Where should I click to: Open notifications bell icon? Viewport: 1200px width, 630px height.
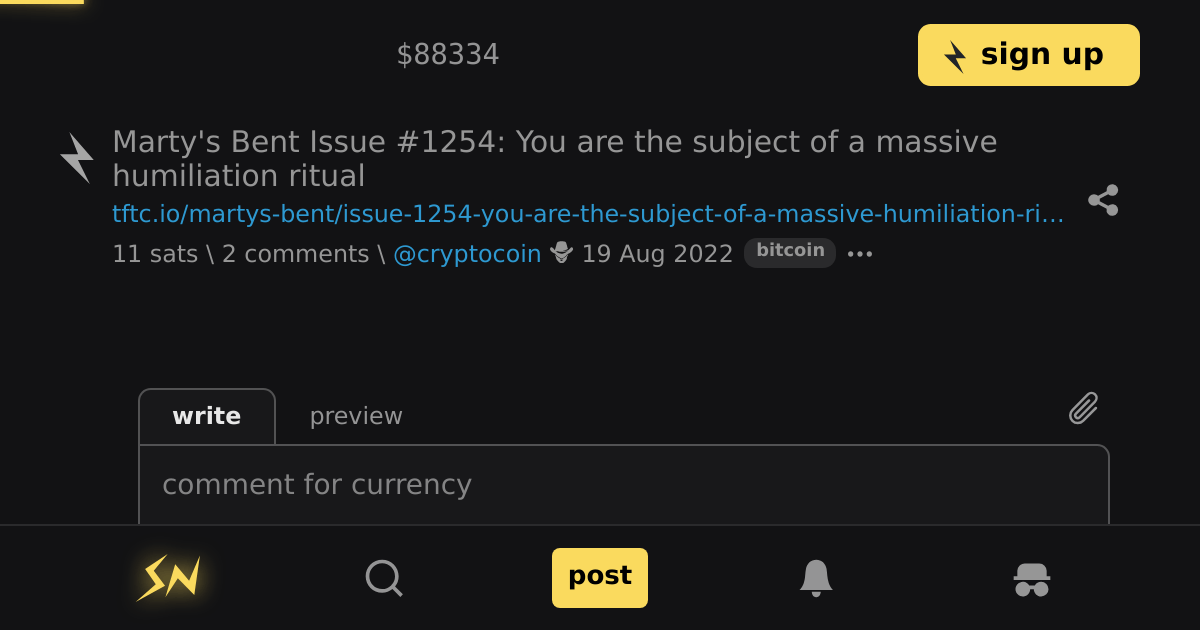coord(816,578)
